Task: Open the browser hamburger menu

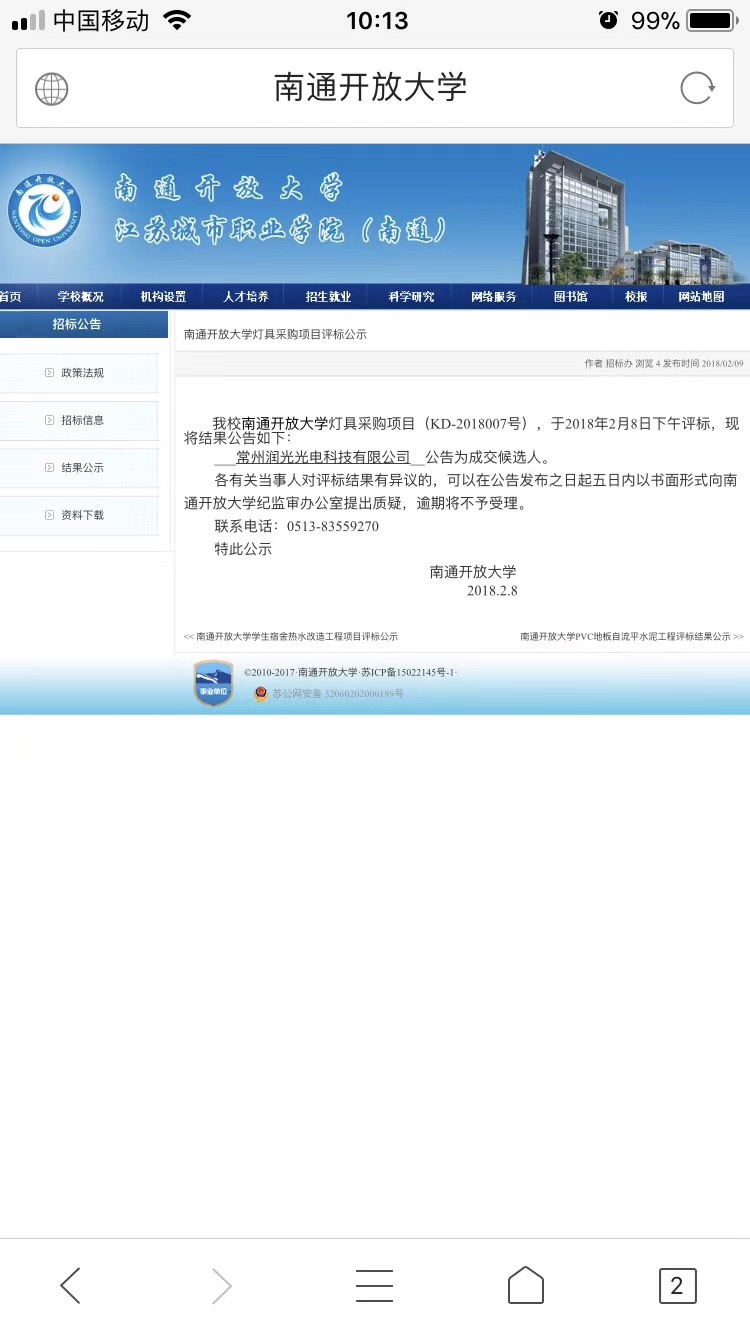Action: coord(374,1285)
